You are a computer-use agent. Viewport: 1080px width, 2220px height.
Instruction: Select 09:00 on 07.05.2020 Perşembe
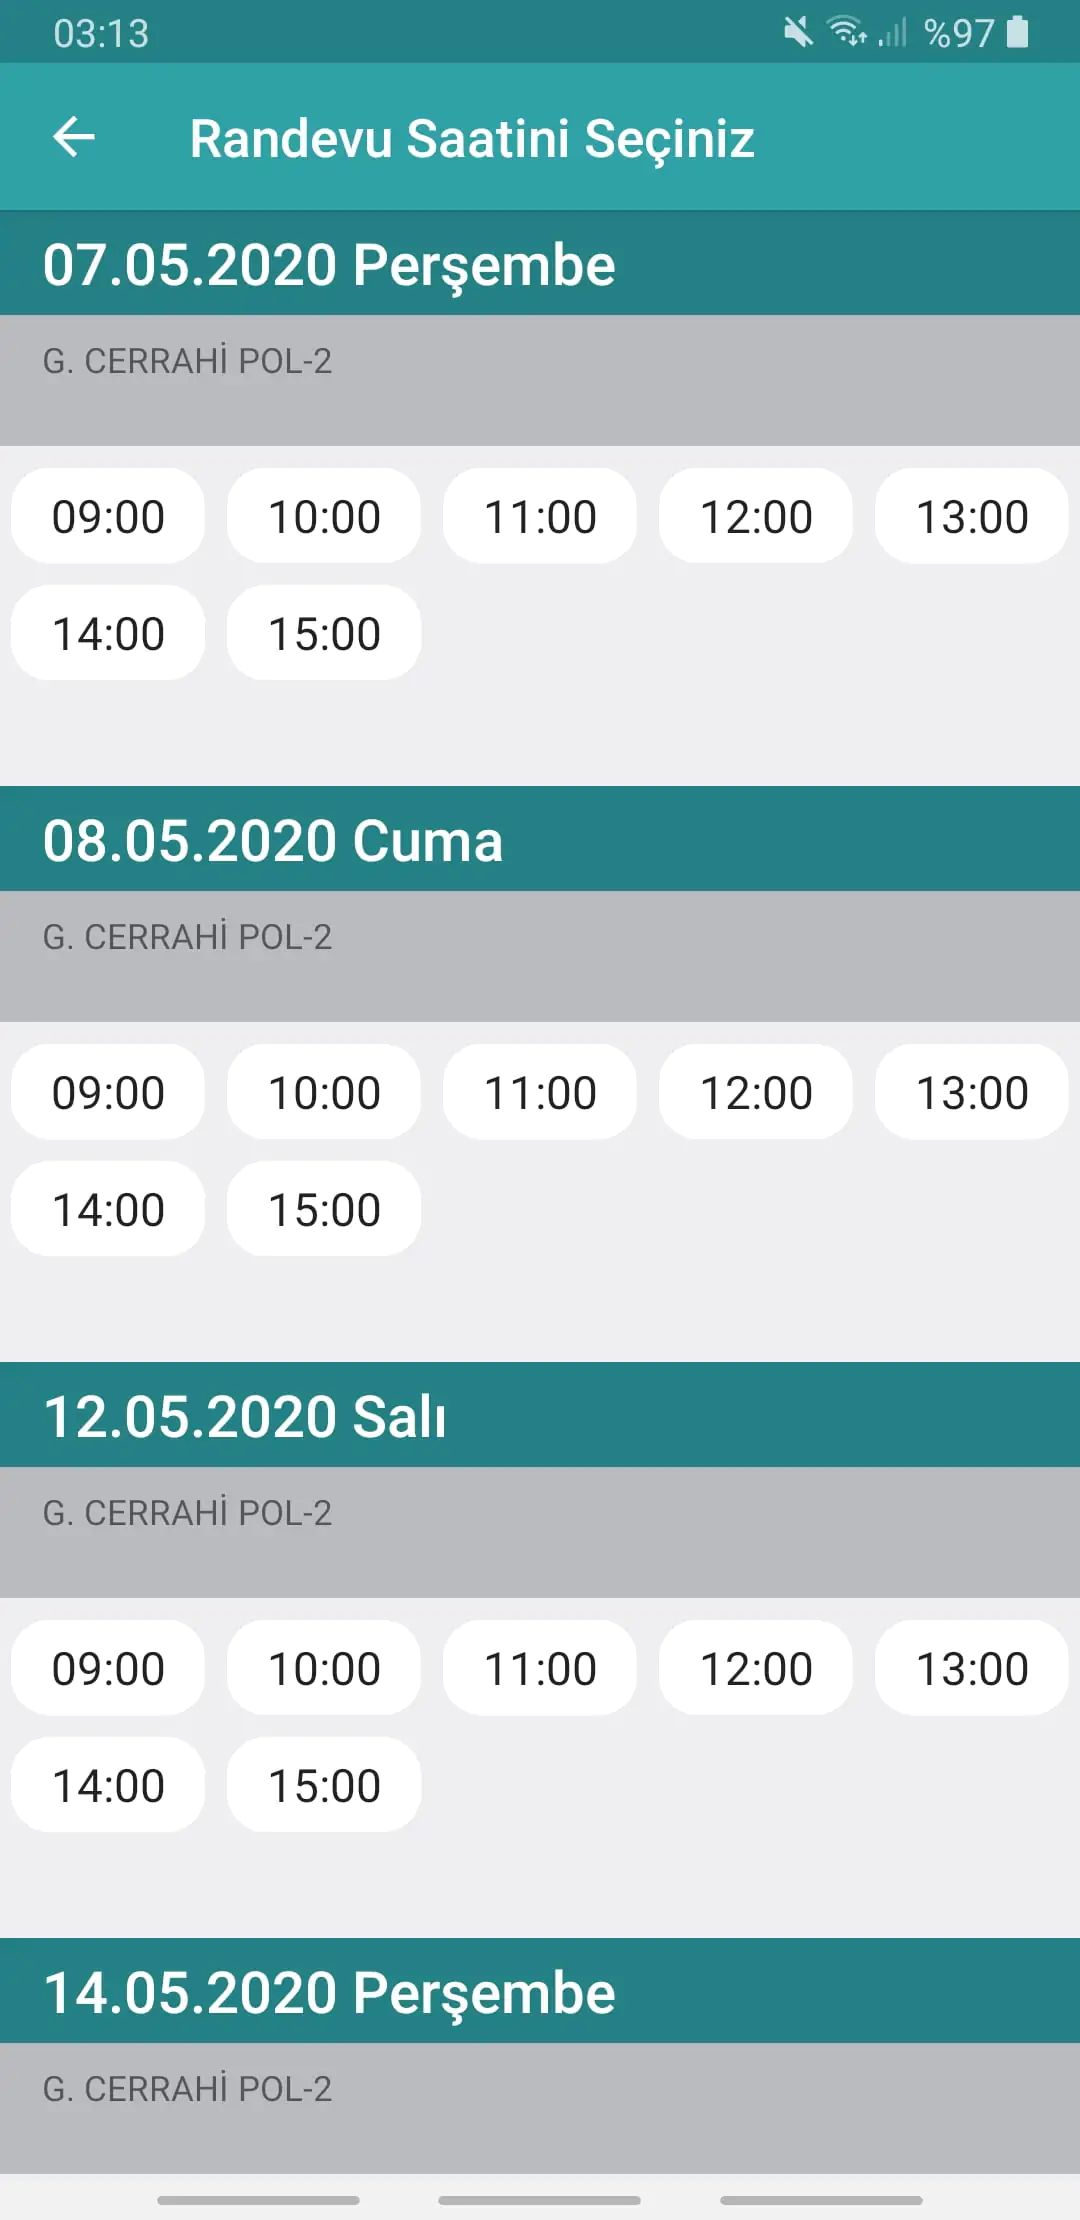(x=108, y=517)
